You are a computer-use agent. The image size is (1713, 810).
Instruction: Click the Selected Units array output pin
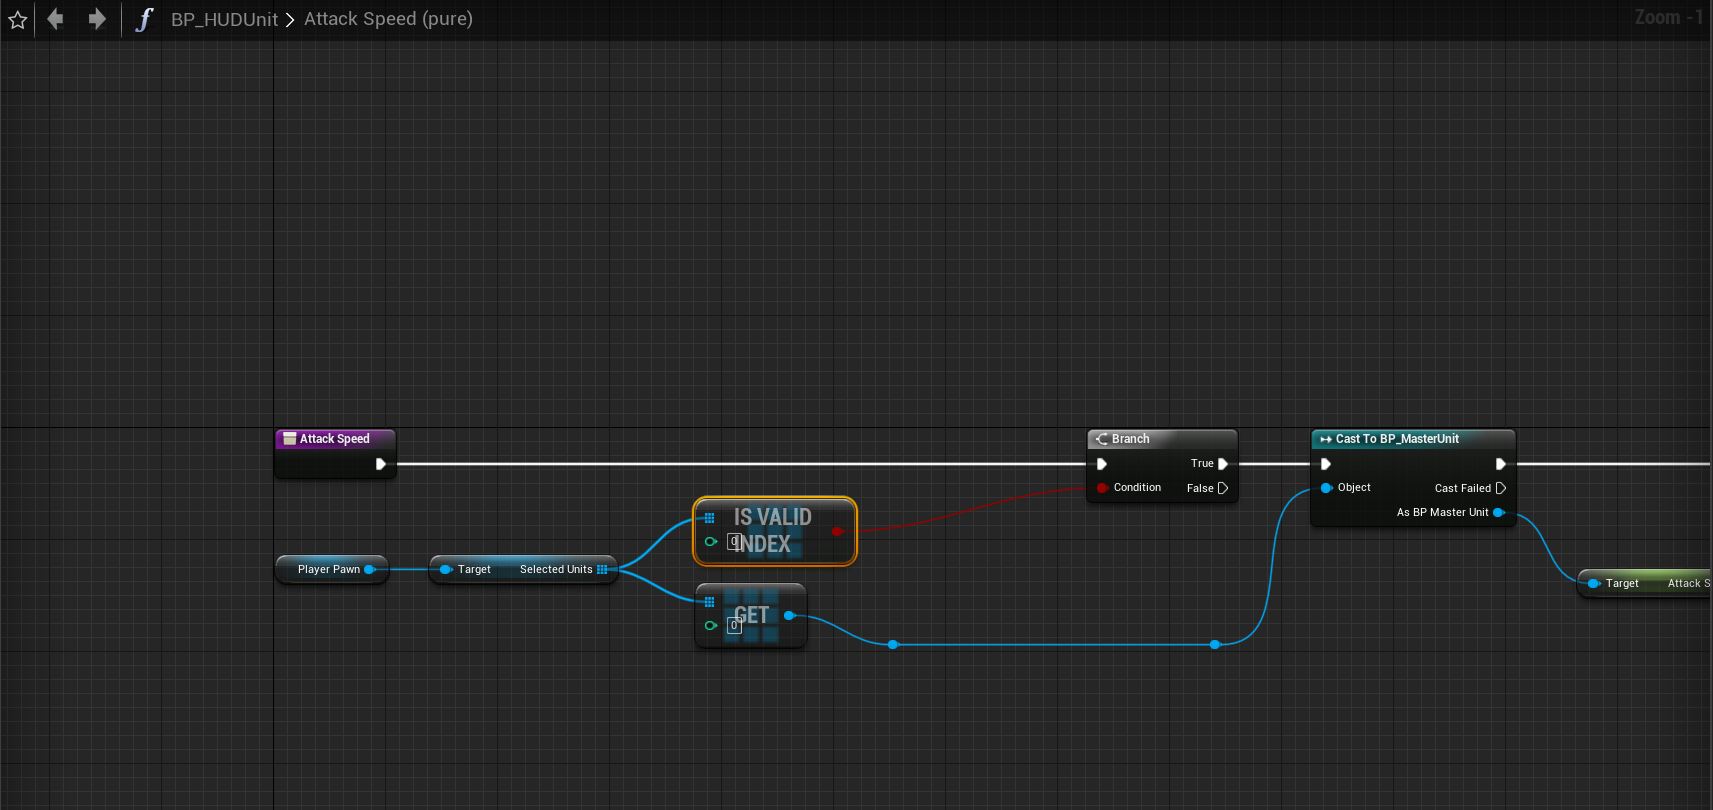[602, 569]
